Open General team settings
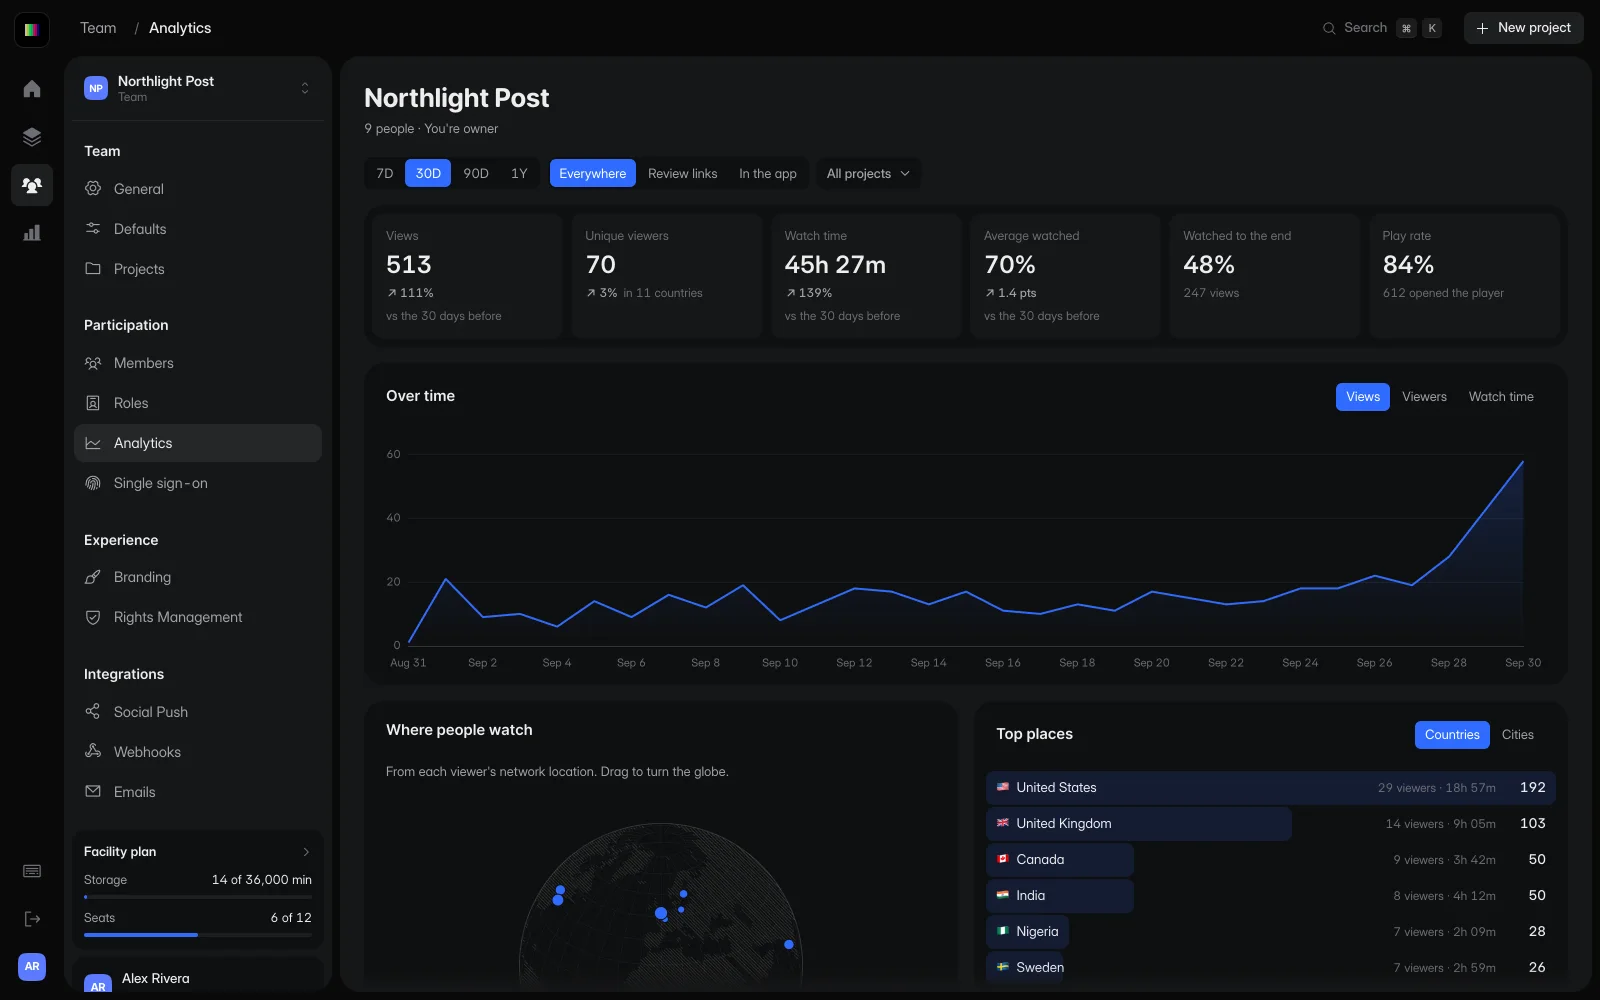This screenshot has height=1000, width=1600. pyautogui.click(x=198, y=189)
